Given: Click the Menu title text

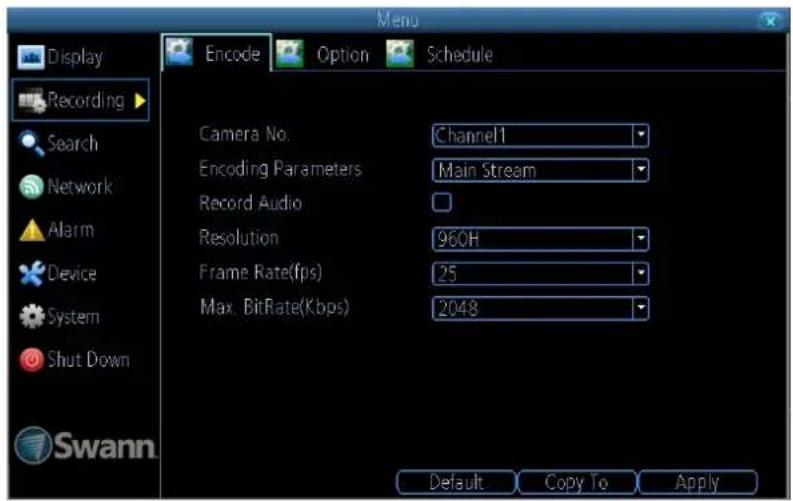Looking at the screenshot, I should tap(398, 20).
